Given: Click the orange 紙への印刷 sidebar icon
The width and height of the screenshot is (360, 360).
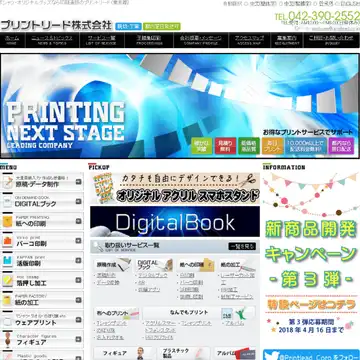Looking at the screenshot, I should point(7,221).
